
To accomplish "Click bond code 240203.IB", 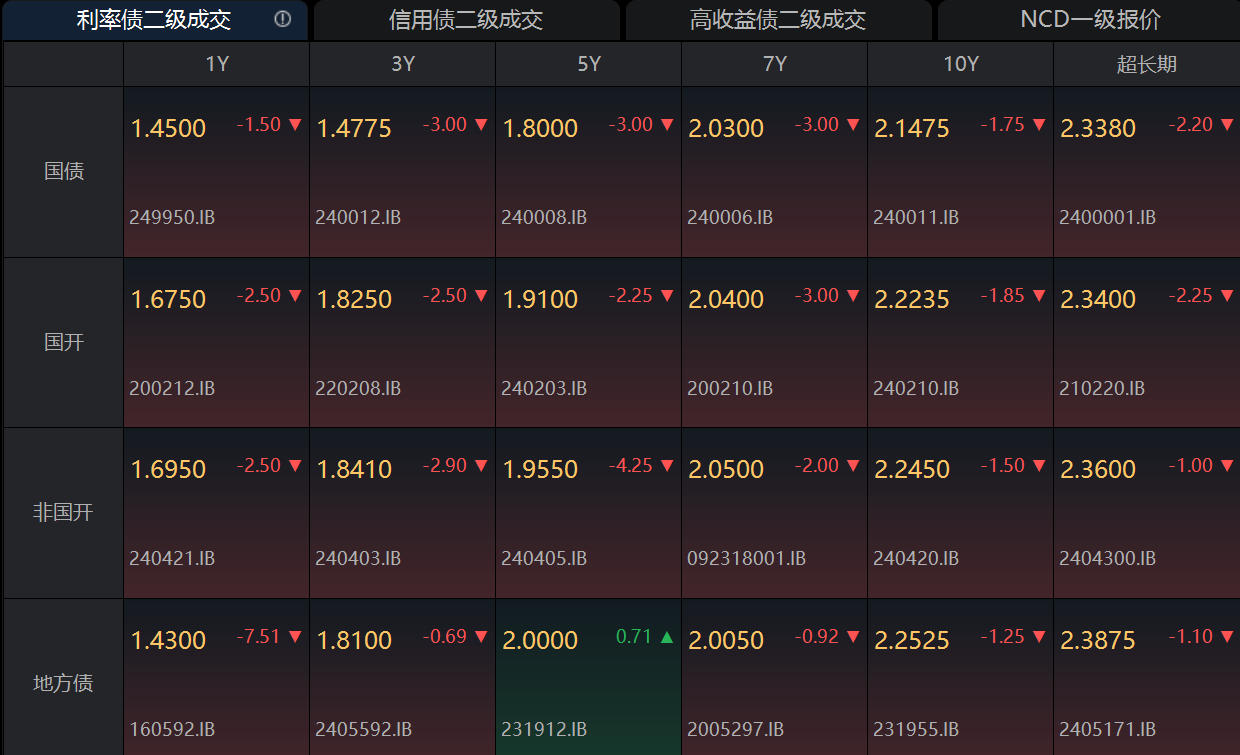I will (x=544, y=388).
